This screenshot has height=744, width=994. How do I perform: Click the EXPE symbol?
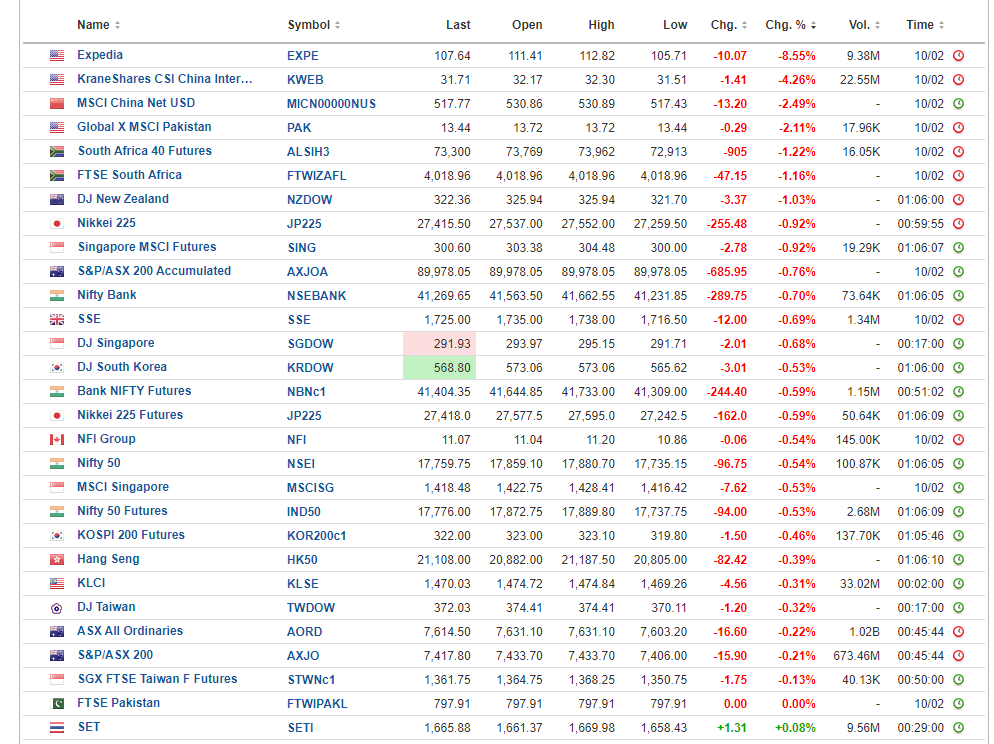coord(302,56)
